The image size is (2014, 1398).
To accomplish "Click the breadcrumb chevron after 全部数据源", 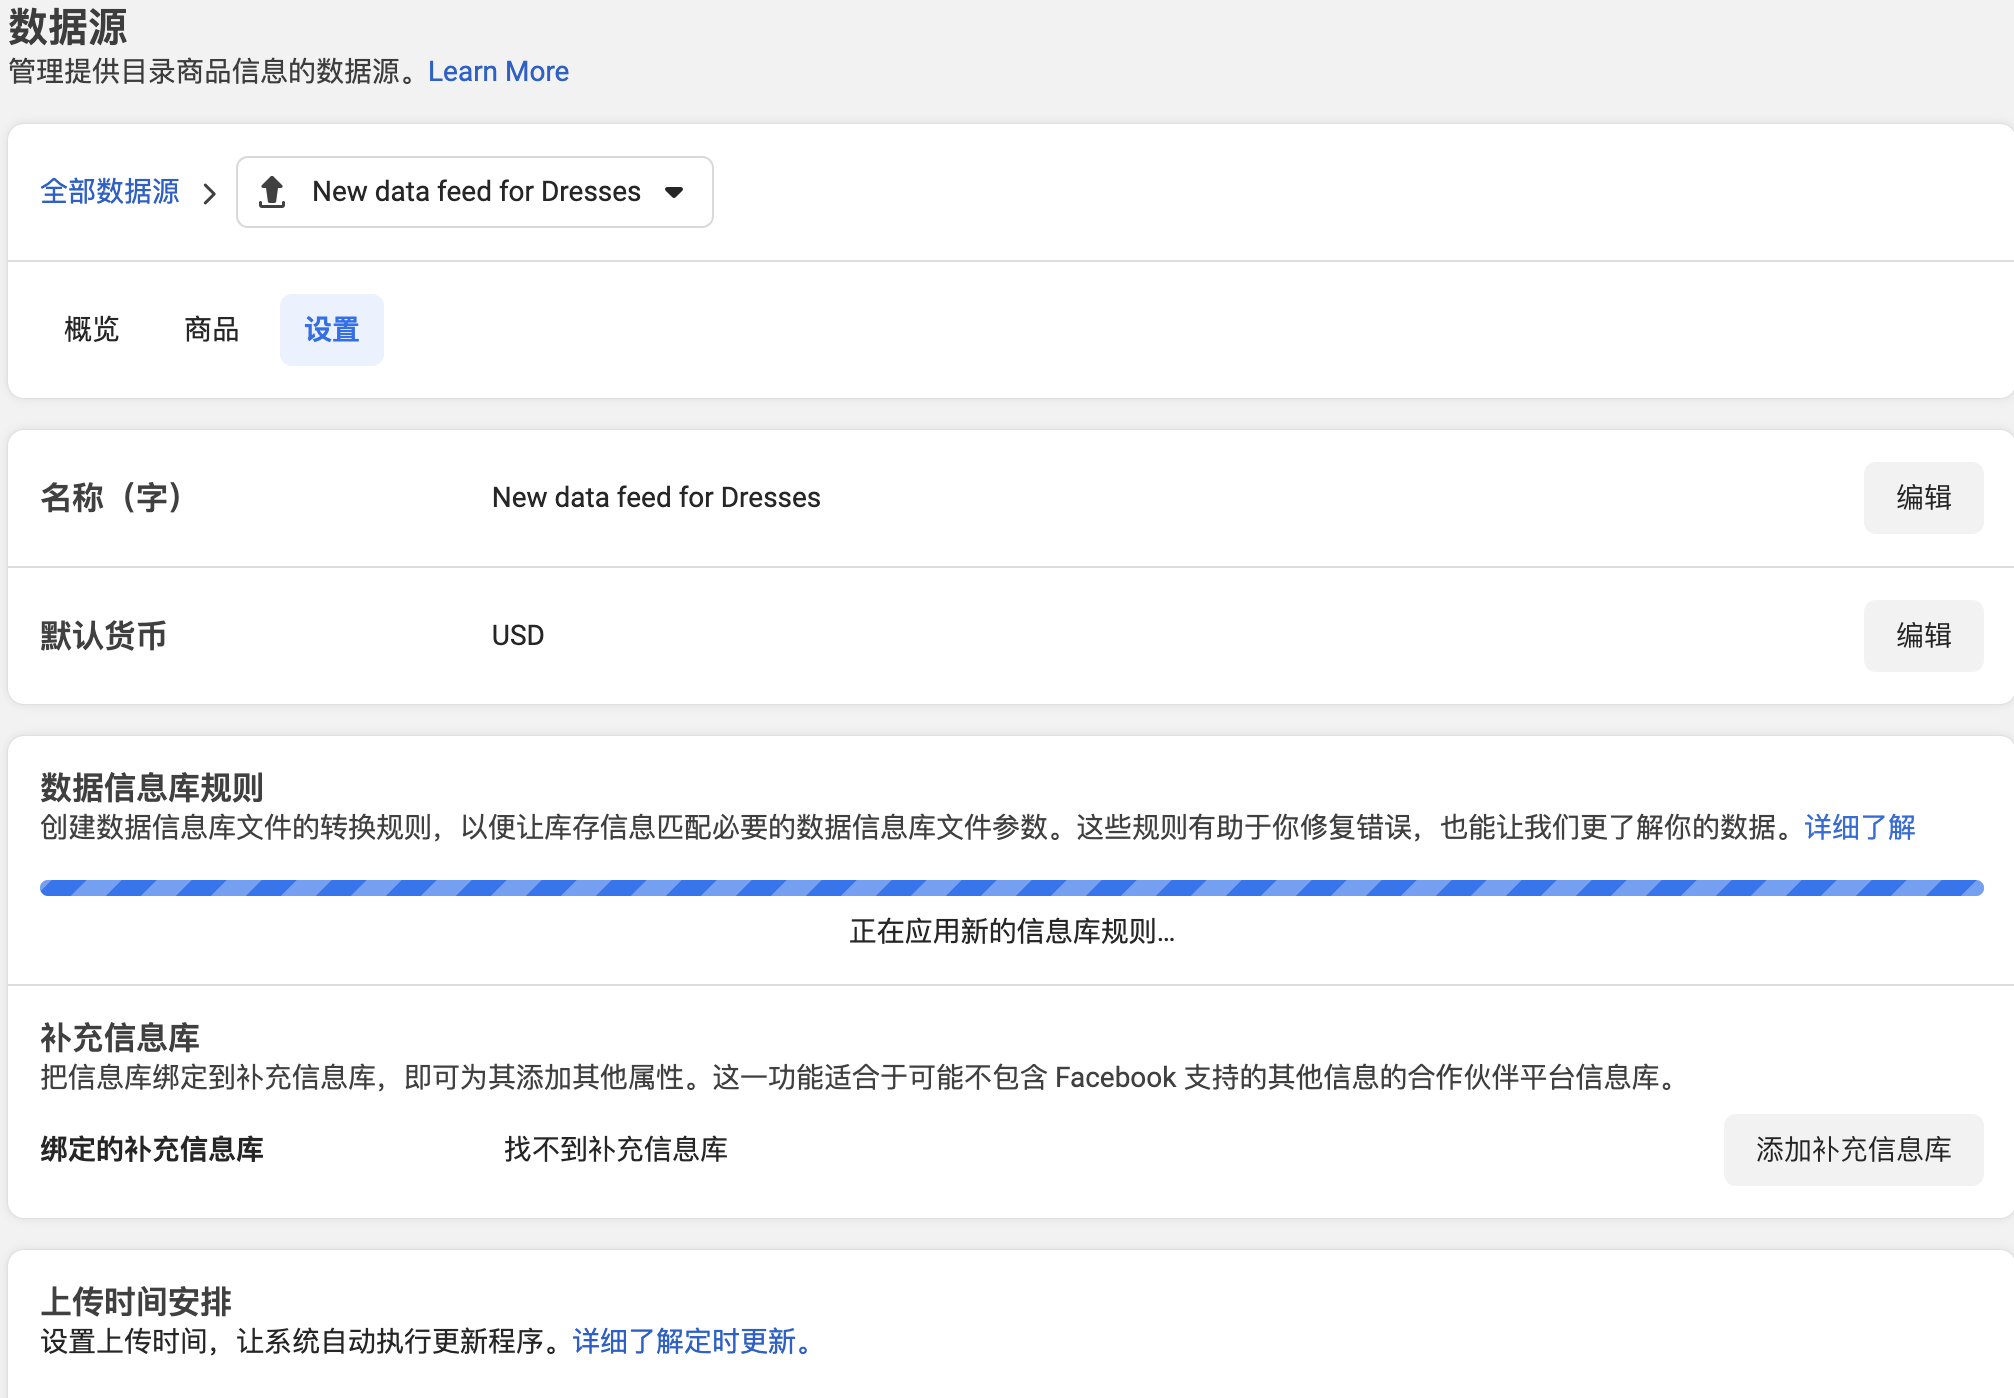I will point(211,194).
